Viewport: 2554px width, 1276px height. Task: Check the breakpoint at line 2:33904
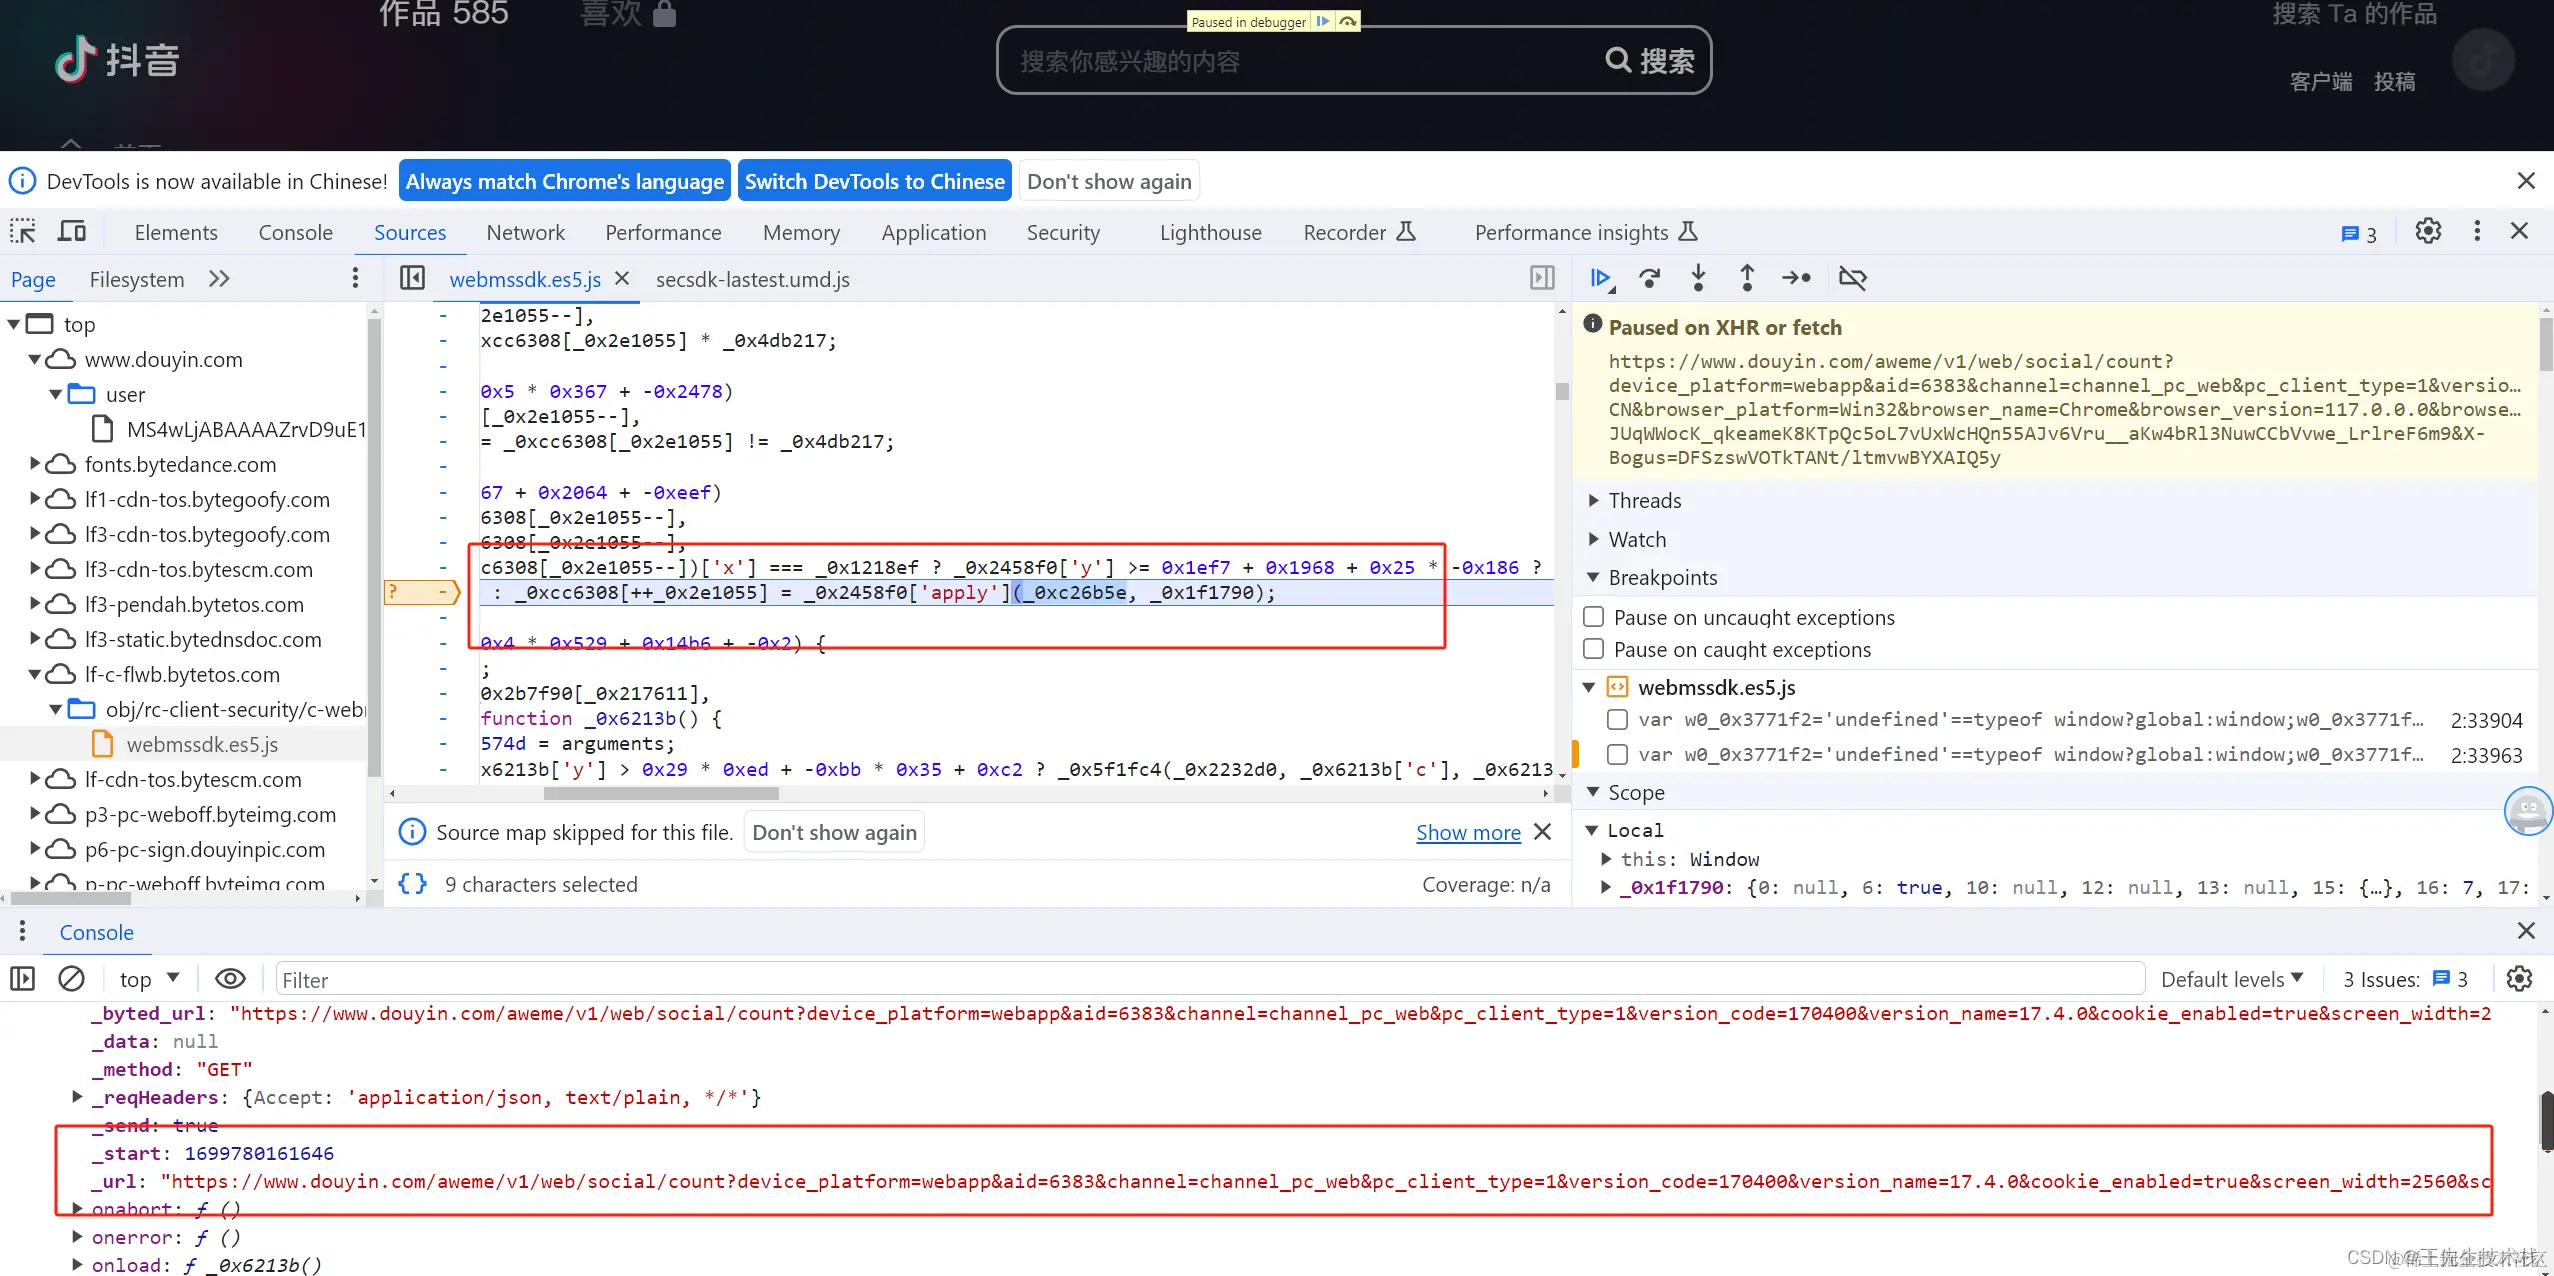coord(1616,719)
